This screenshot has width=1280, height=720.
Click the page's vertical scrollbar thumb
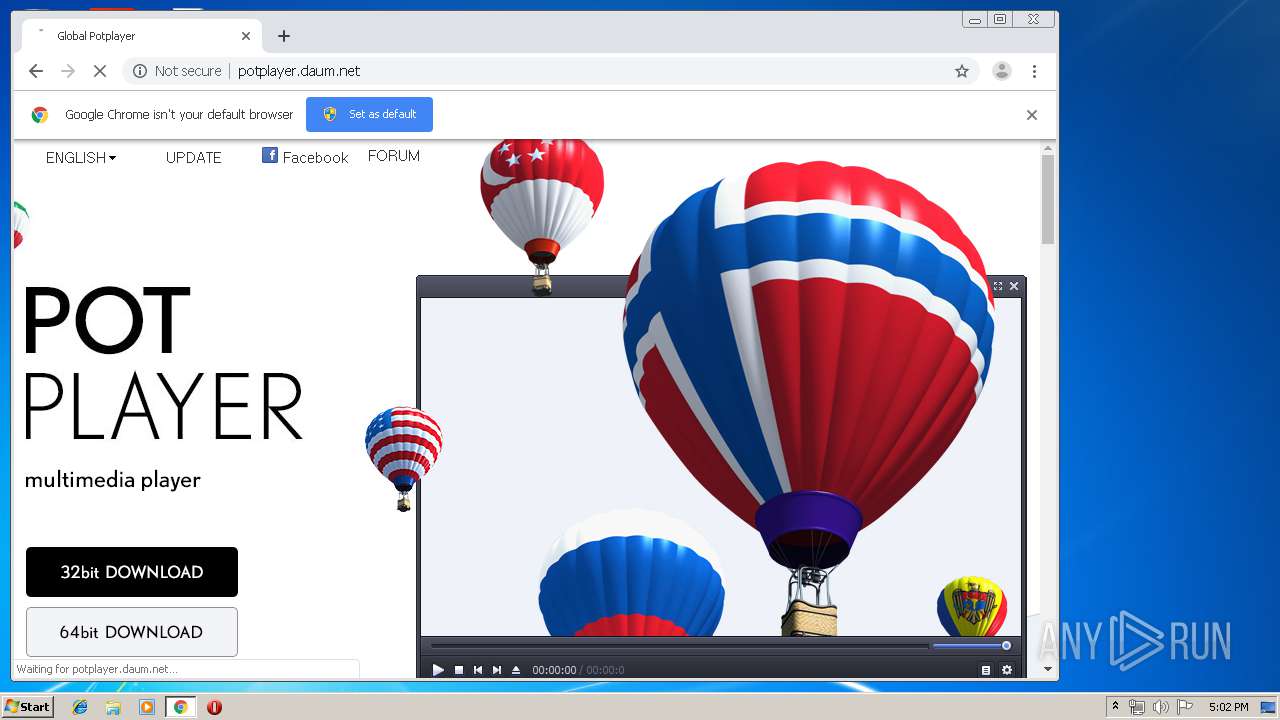point(1048,200)
